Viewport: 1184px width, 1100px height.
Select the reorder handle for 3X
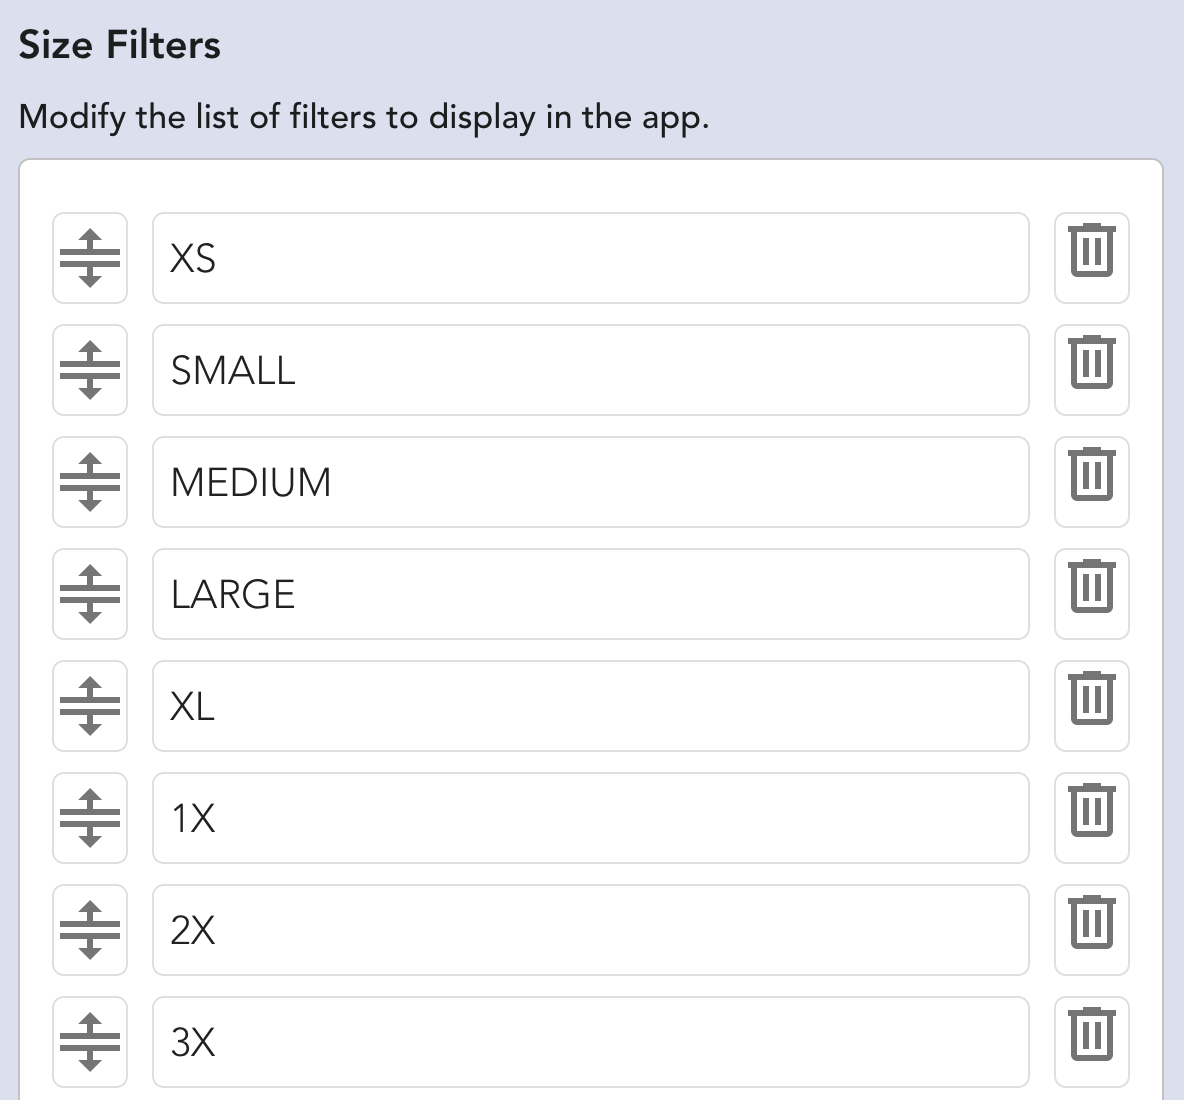pyautogui.click(x=90, y=1042)
